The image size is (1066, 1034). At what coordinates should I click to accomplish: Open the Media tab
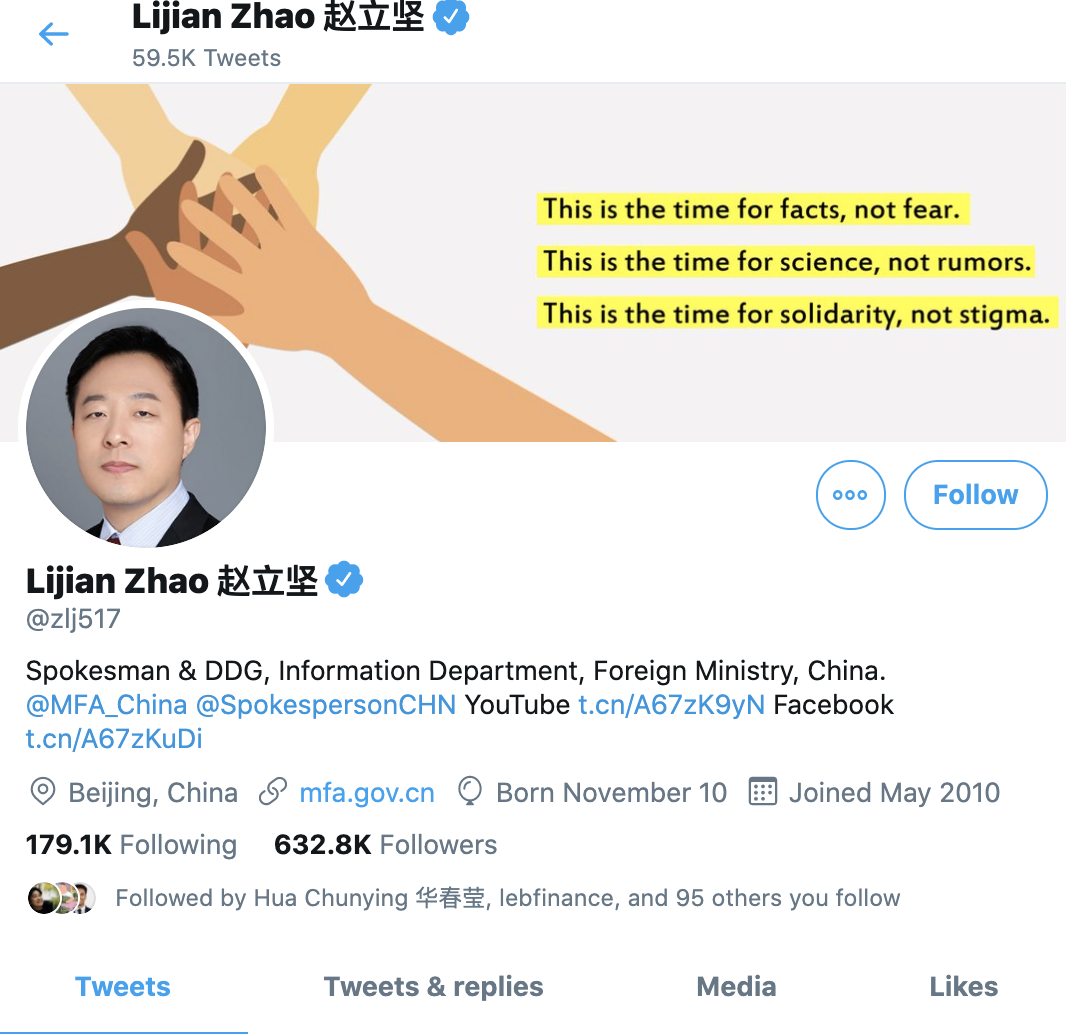point(736,986)
